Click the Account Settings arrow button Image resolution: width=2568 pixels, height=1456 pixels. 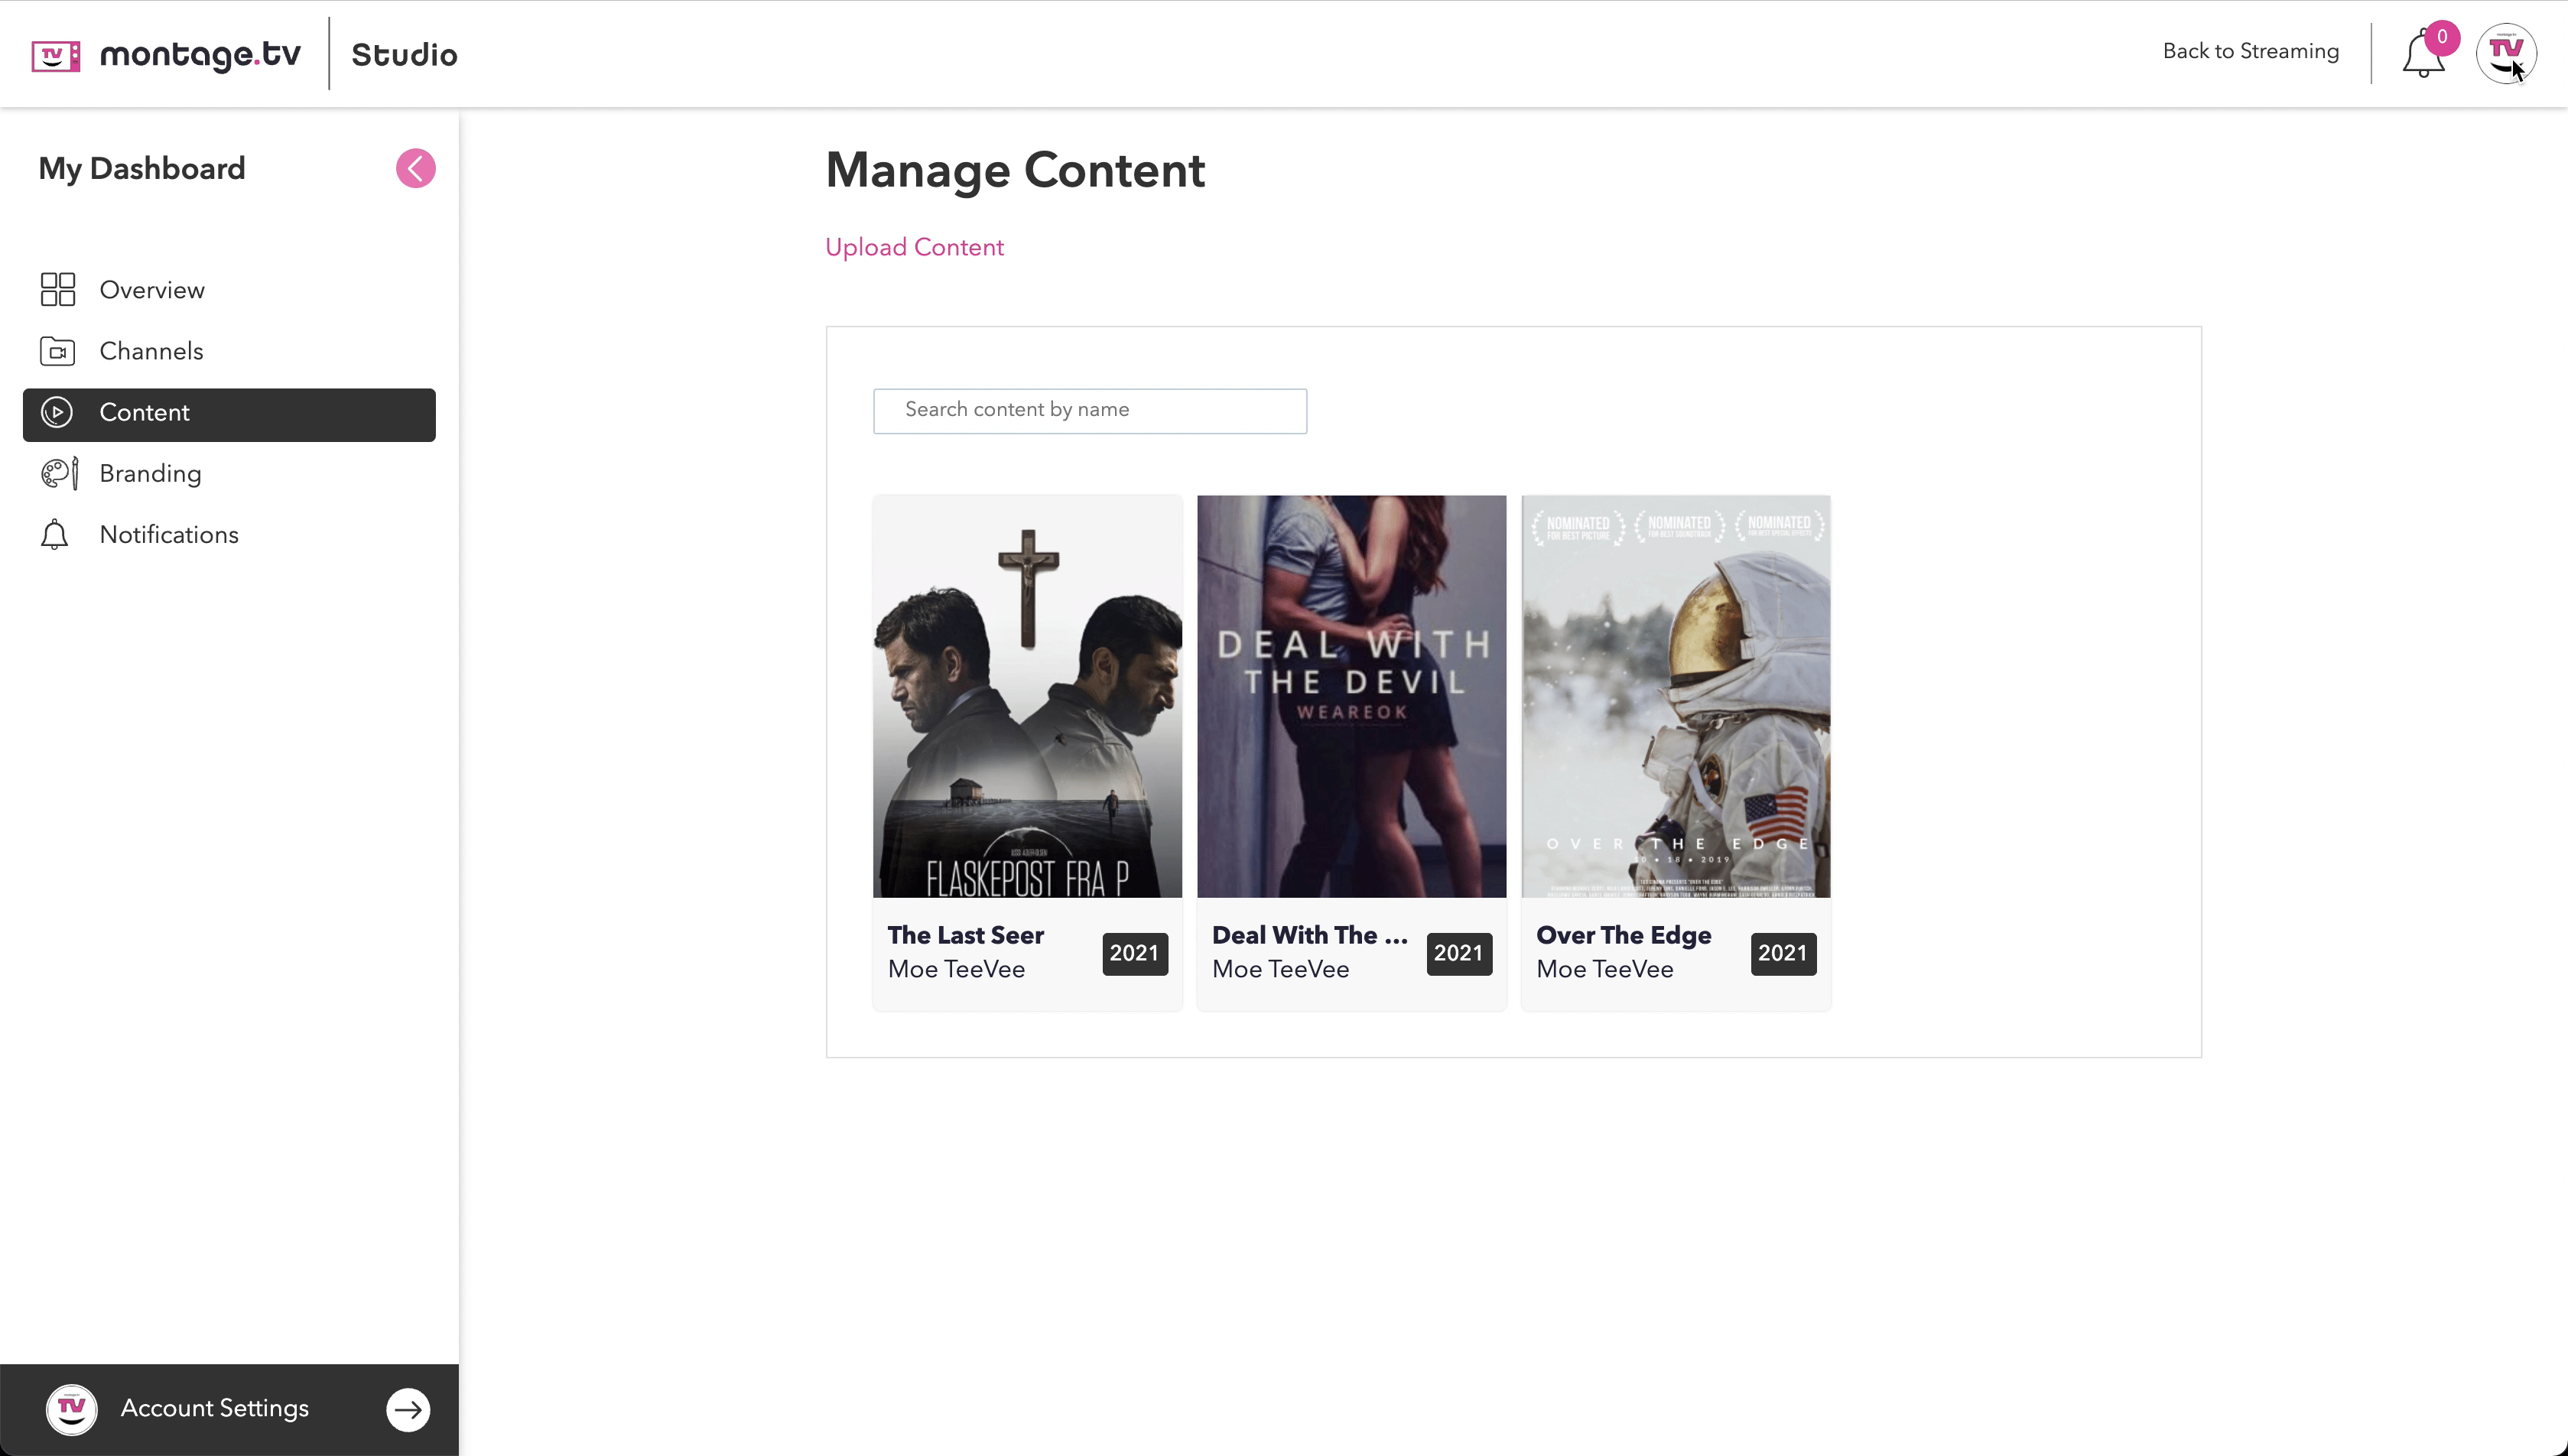pyautogui.click(x=408, y=1410)
